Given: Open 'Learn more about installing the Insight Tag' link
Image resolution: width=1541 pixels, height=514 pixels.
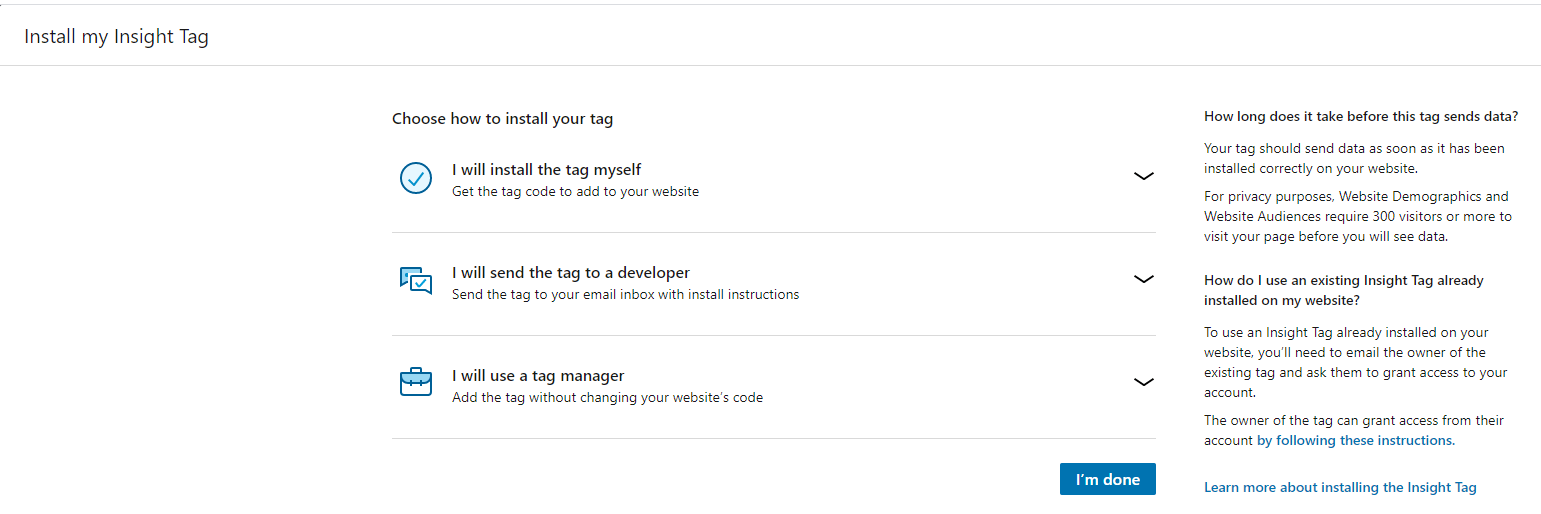Looking at the screenshot, I should (1340, 487).
